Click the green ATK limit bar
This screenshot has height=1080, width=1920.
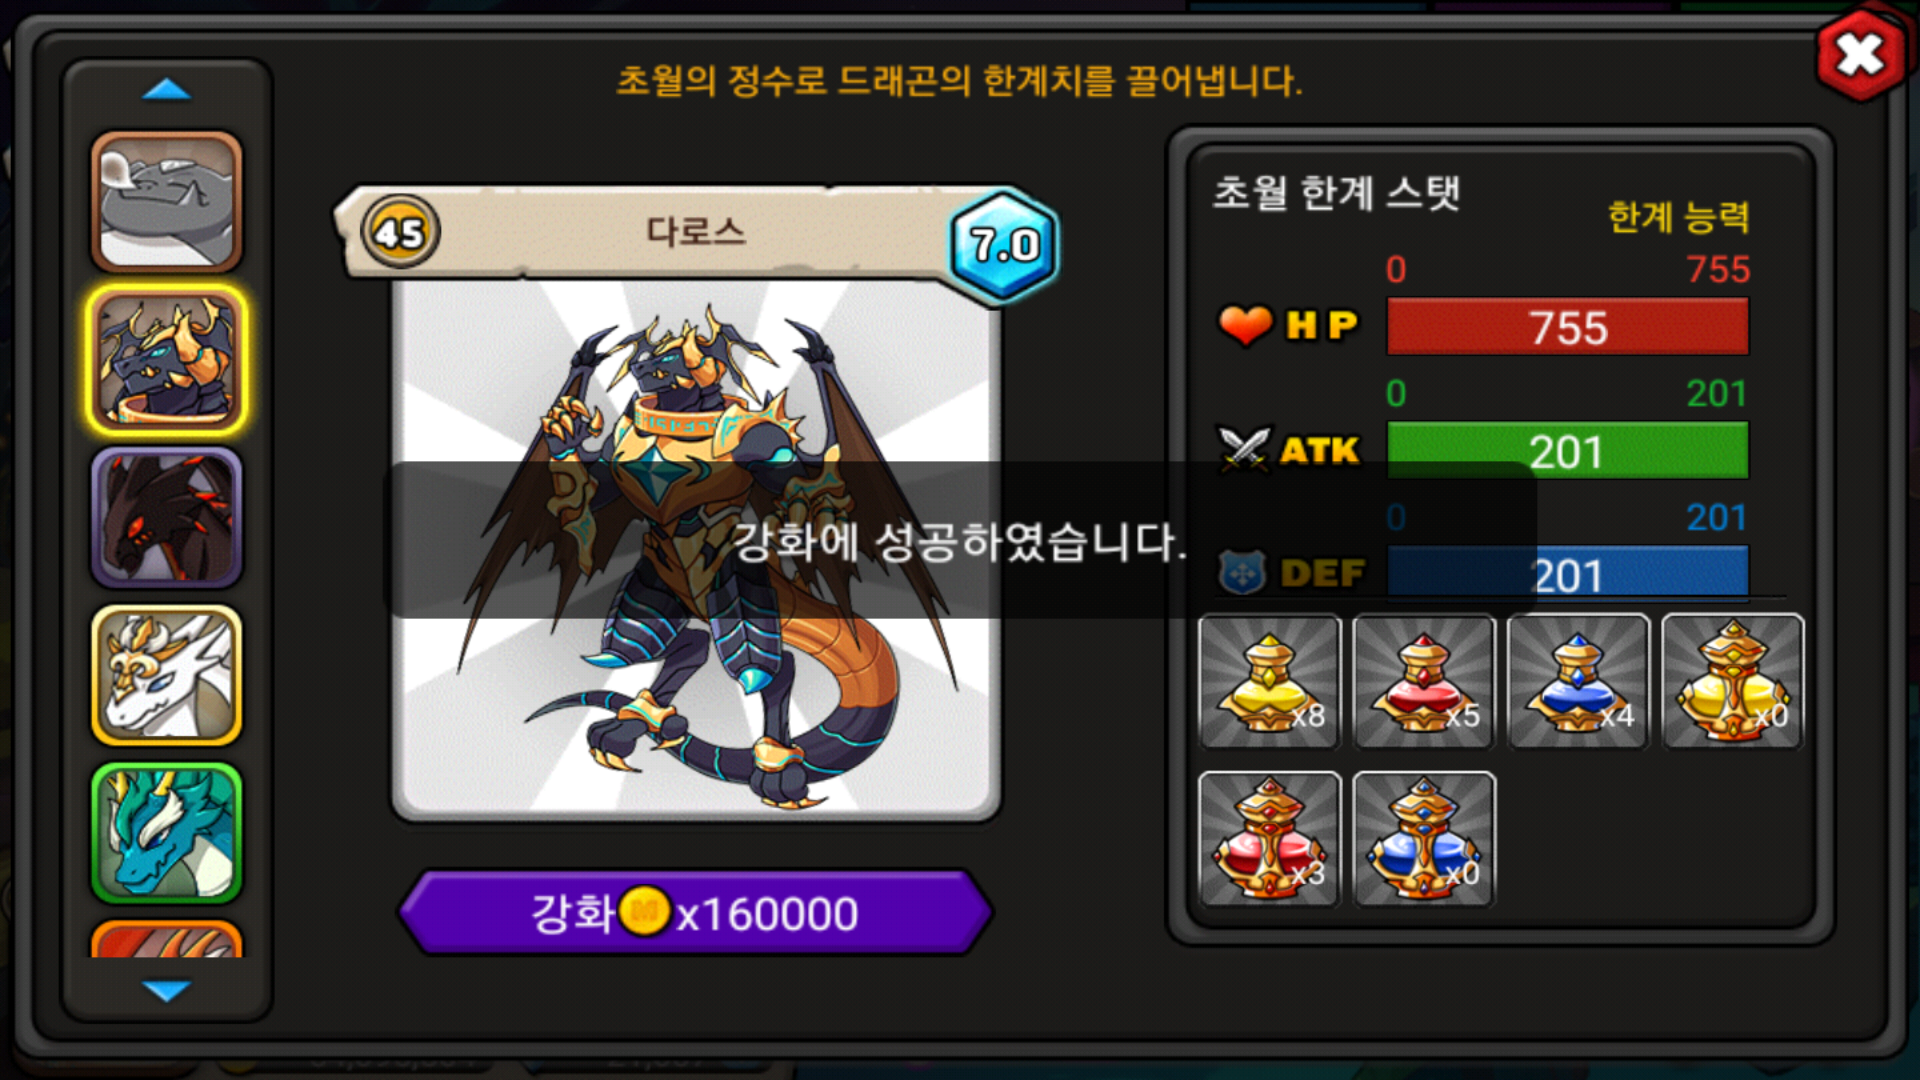1567,451
